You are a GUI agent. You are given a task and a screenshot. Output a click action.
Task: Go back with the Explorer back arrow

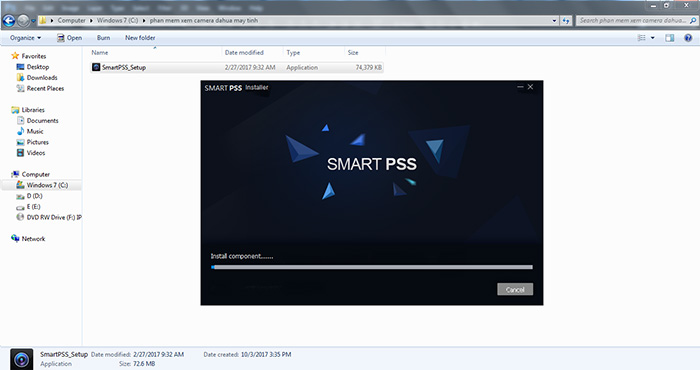click(x=9, y=21)
